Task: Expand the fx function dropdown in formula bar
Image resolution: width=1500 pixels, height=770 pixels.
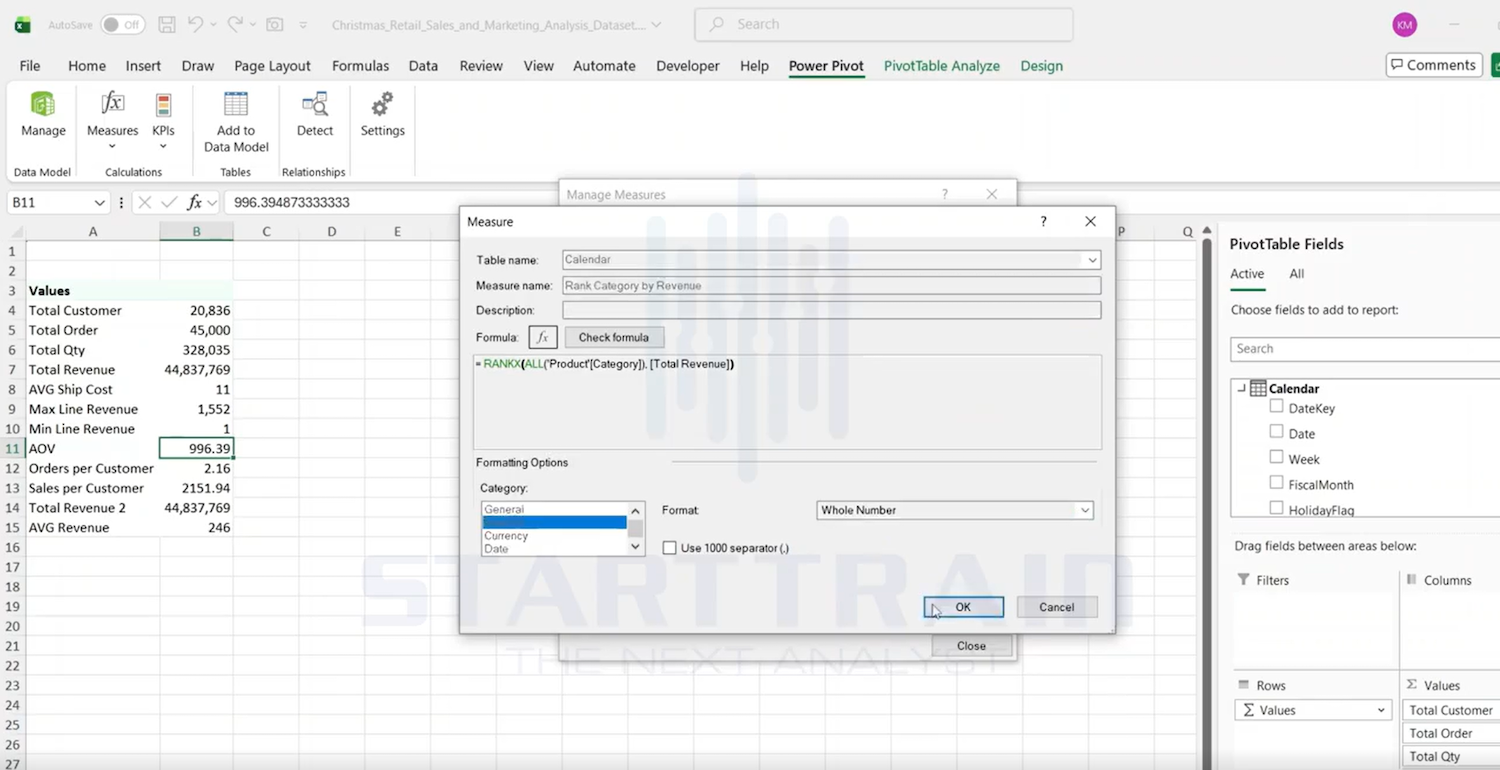Action: click(x=212, y=202)
